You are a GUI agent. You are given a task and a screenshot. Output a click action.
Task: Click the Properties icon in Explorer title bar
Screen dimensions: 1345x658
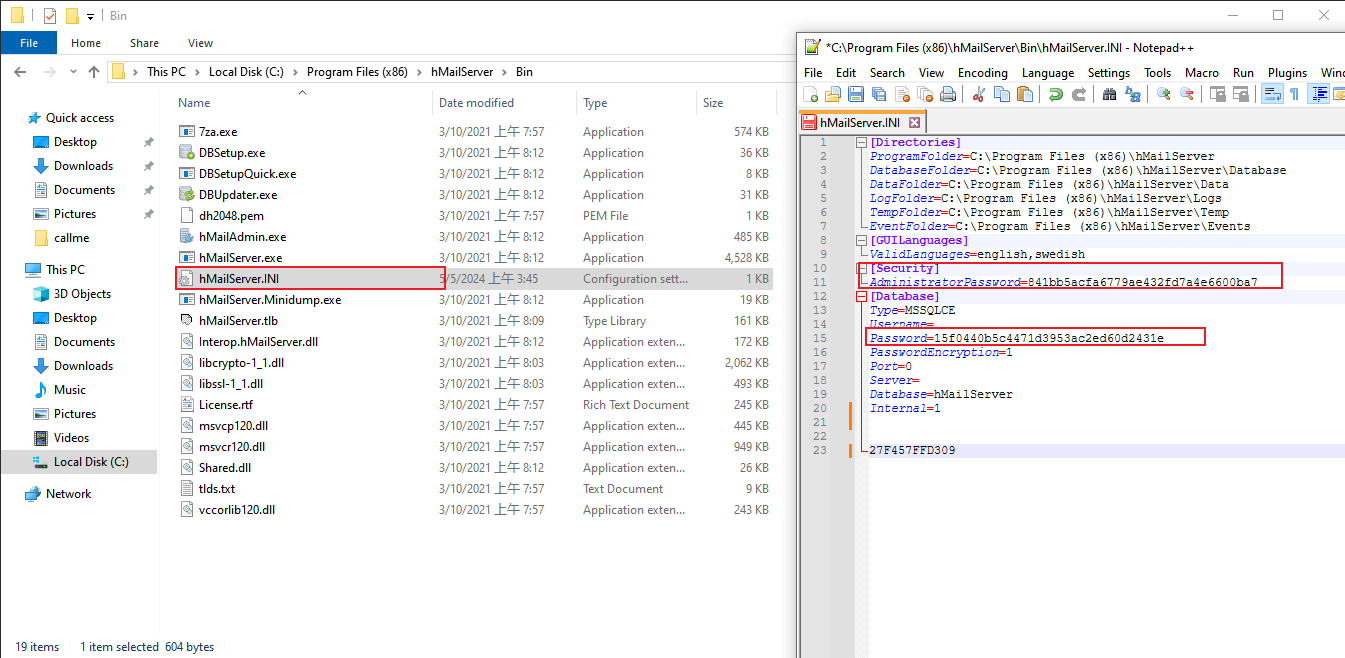(50, 16)
